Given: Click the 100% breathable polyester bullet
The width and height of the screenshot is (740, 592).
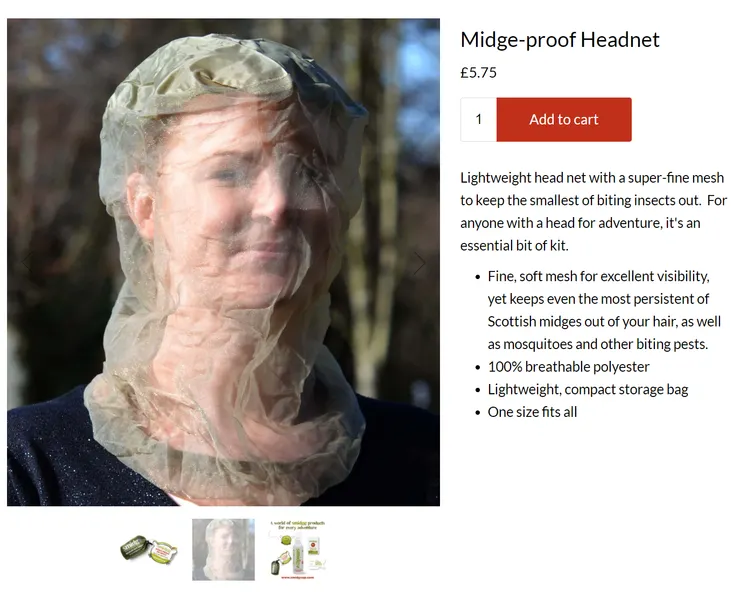Looking at the screenshot, I should coord(569,367).
